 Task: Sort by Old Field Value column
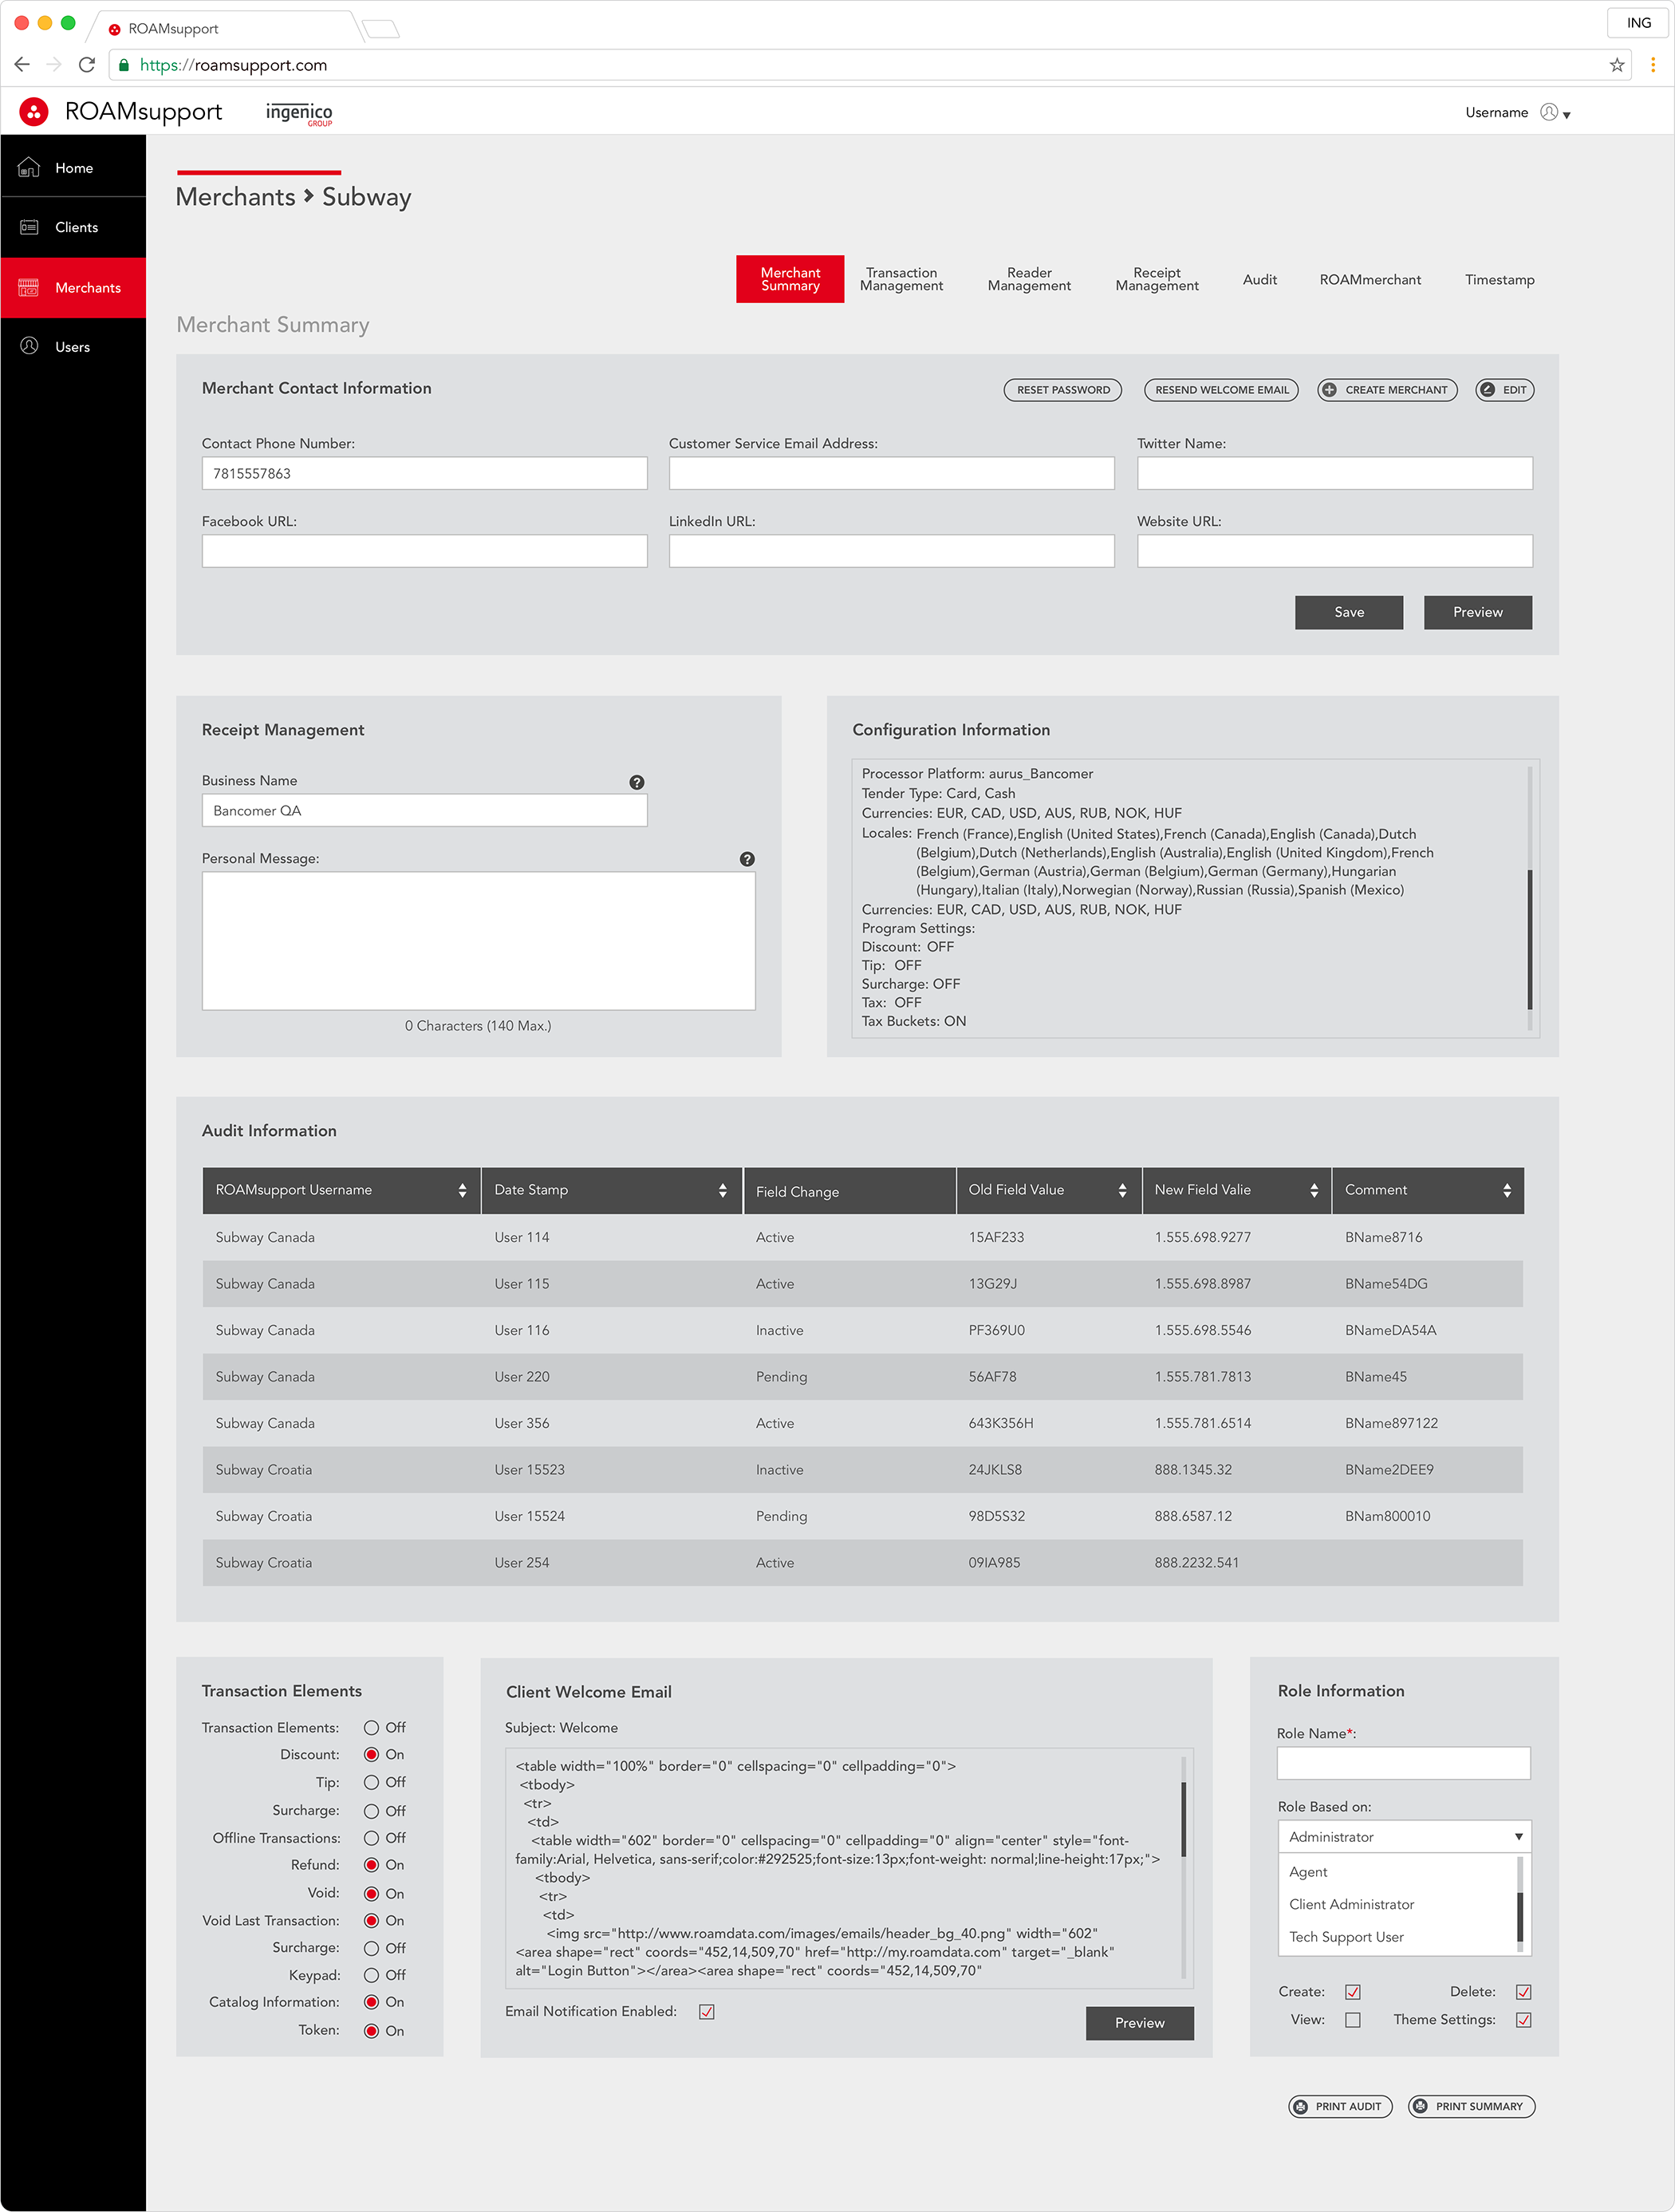click(1122, 1190)
